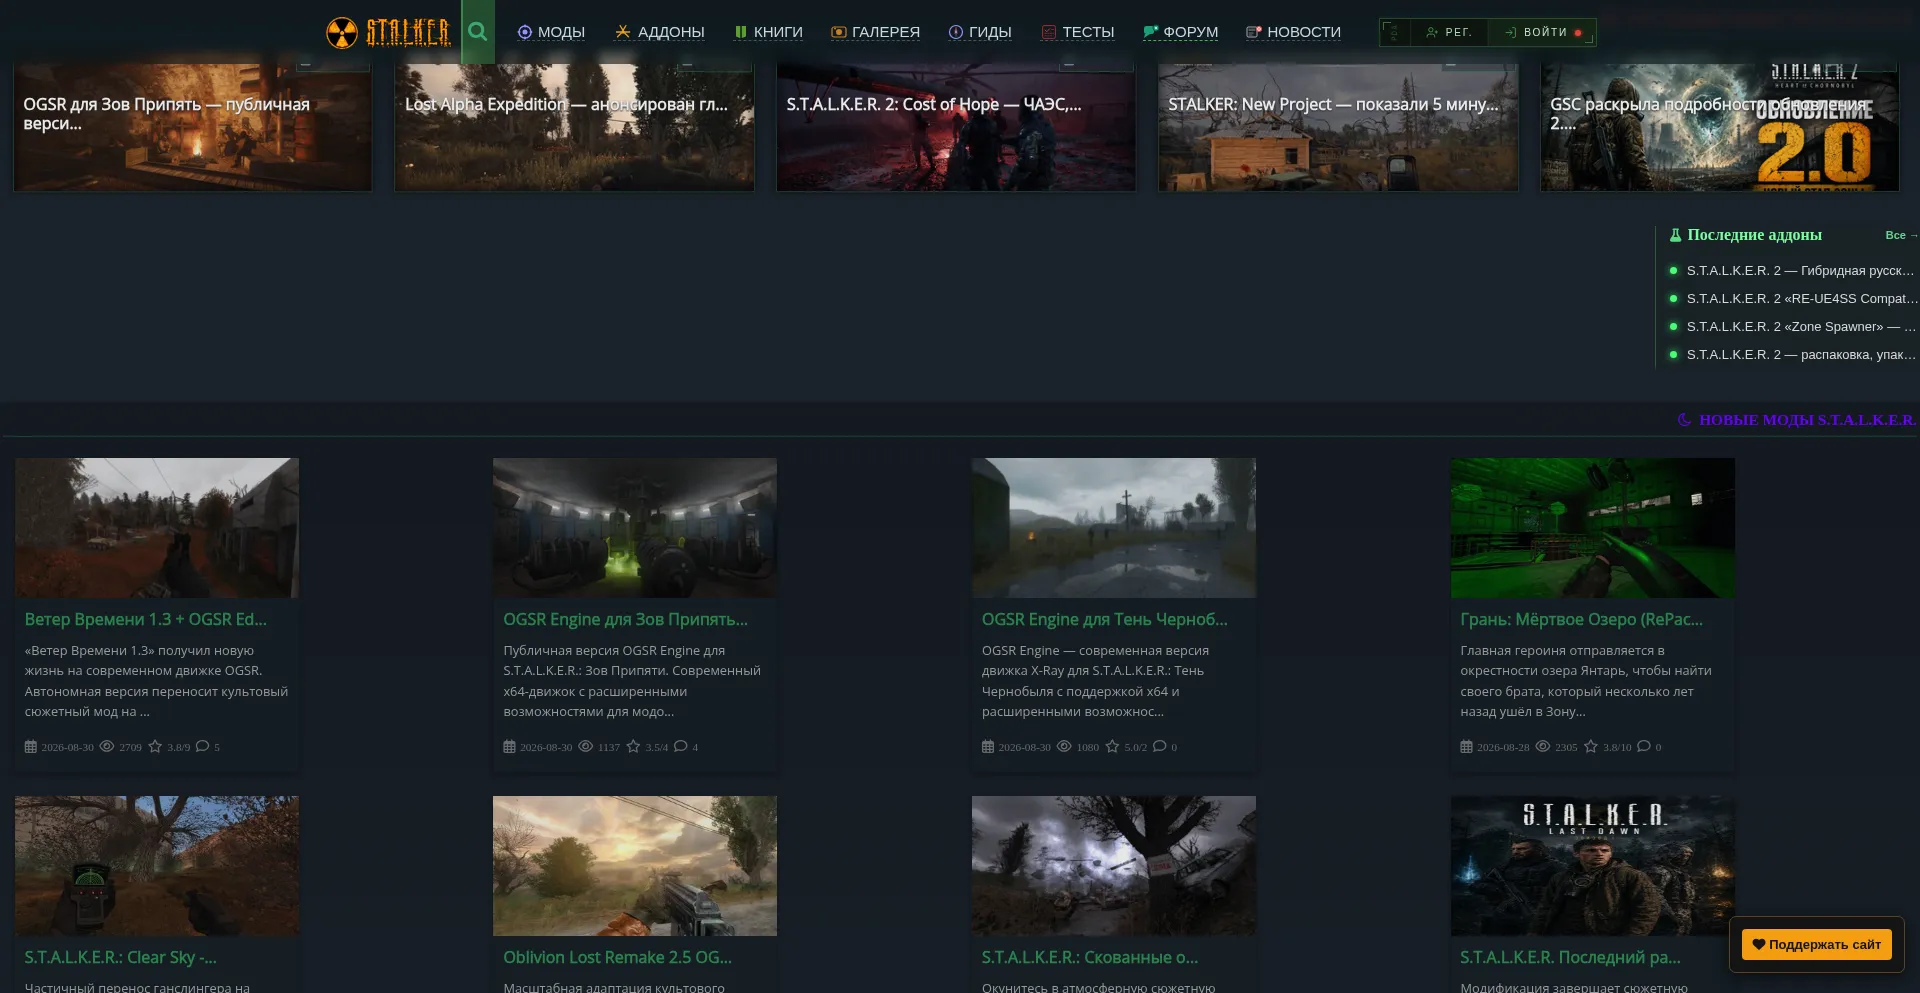Viewport: 1920px width, 993px height.
Task: Open the S.T.A.L.K.E.R.: Скованные о… title
Action: tap(1089, 958)
